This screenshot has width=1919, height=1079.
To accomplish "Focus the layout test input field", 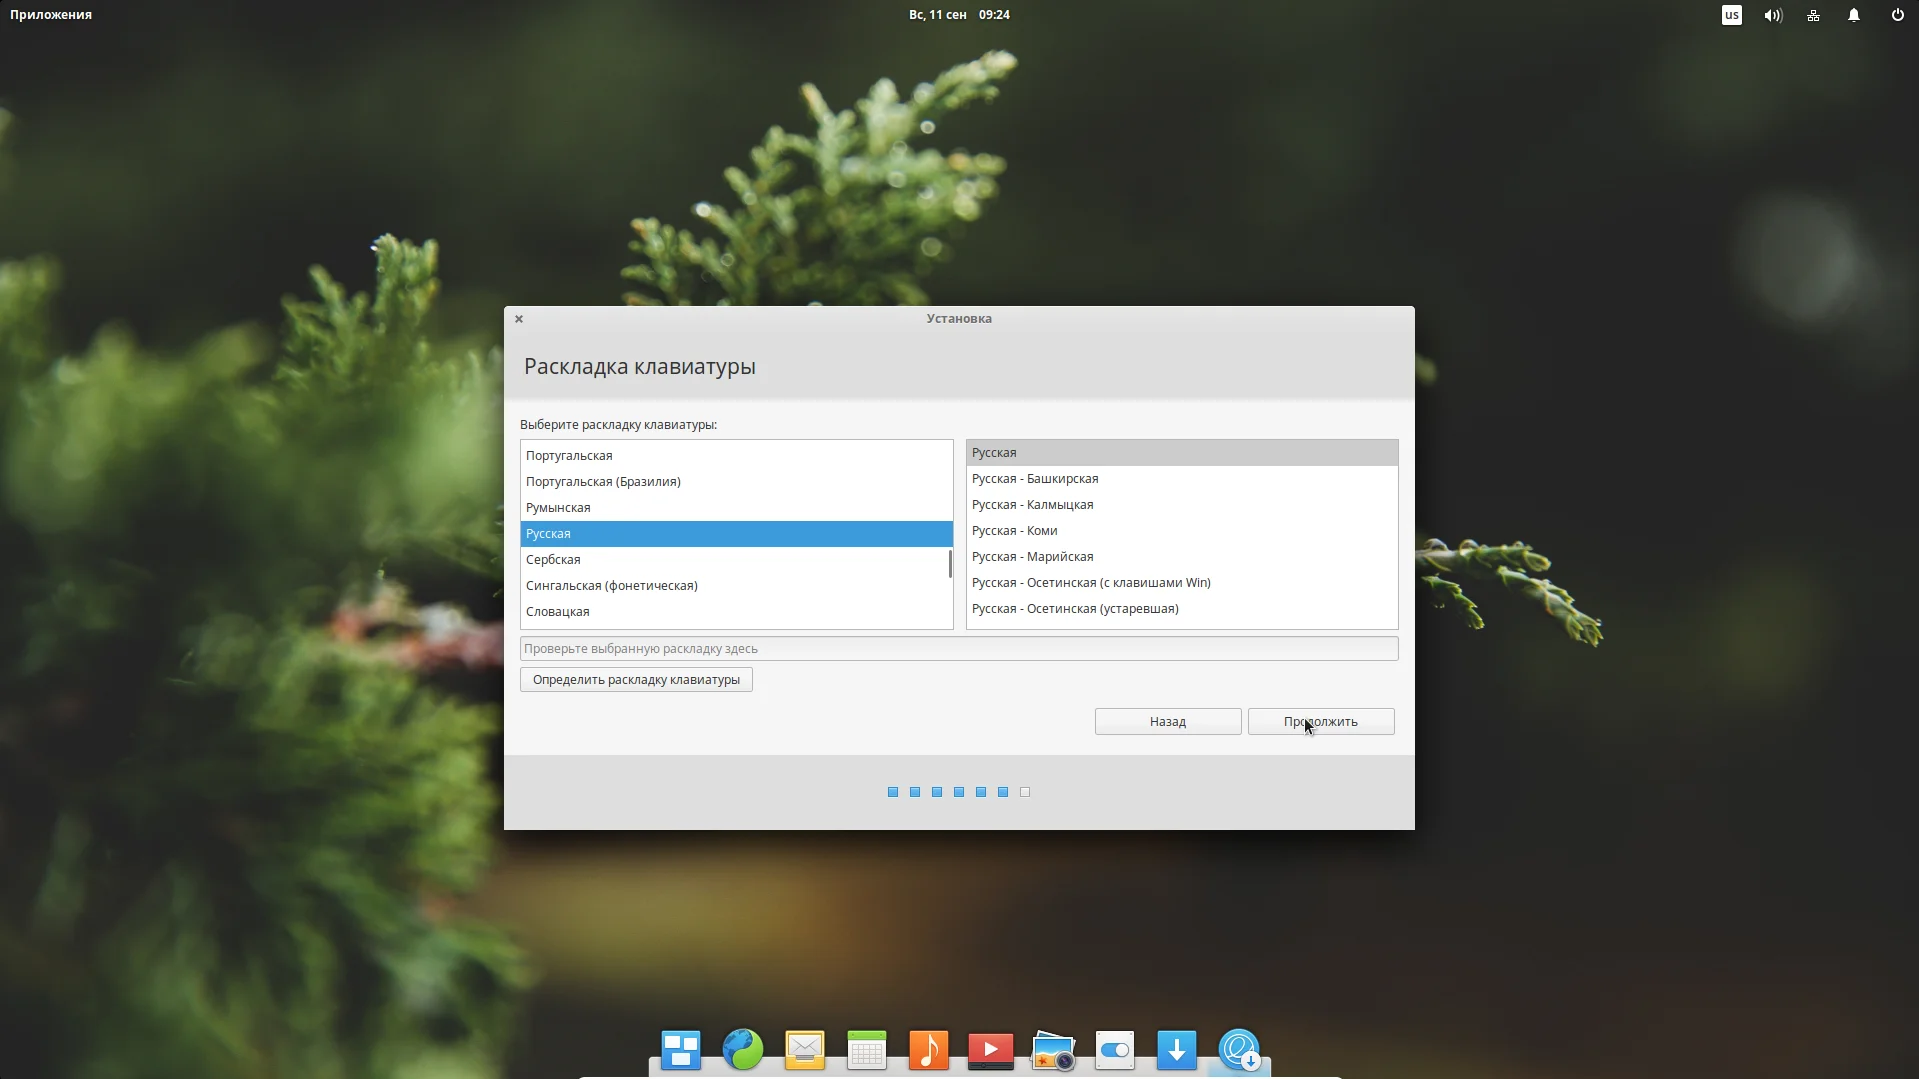I will 959,649.
